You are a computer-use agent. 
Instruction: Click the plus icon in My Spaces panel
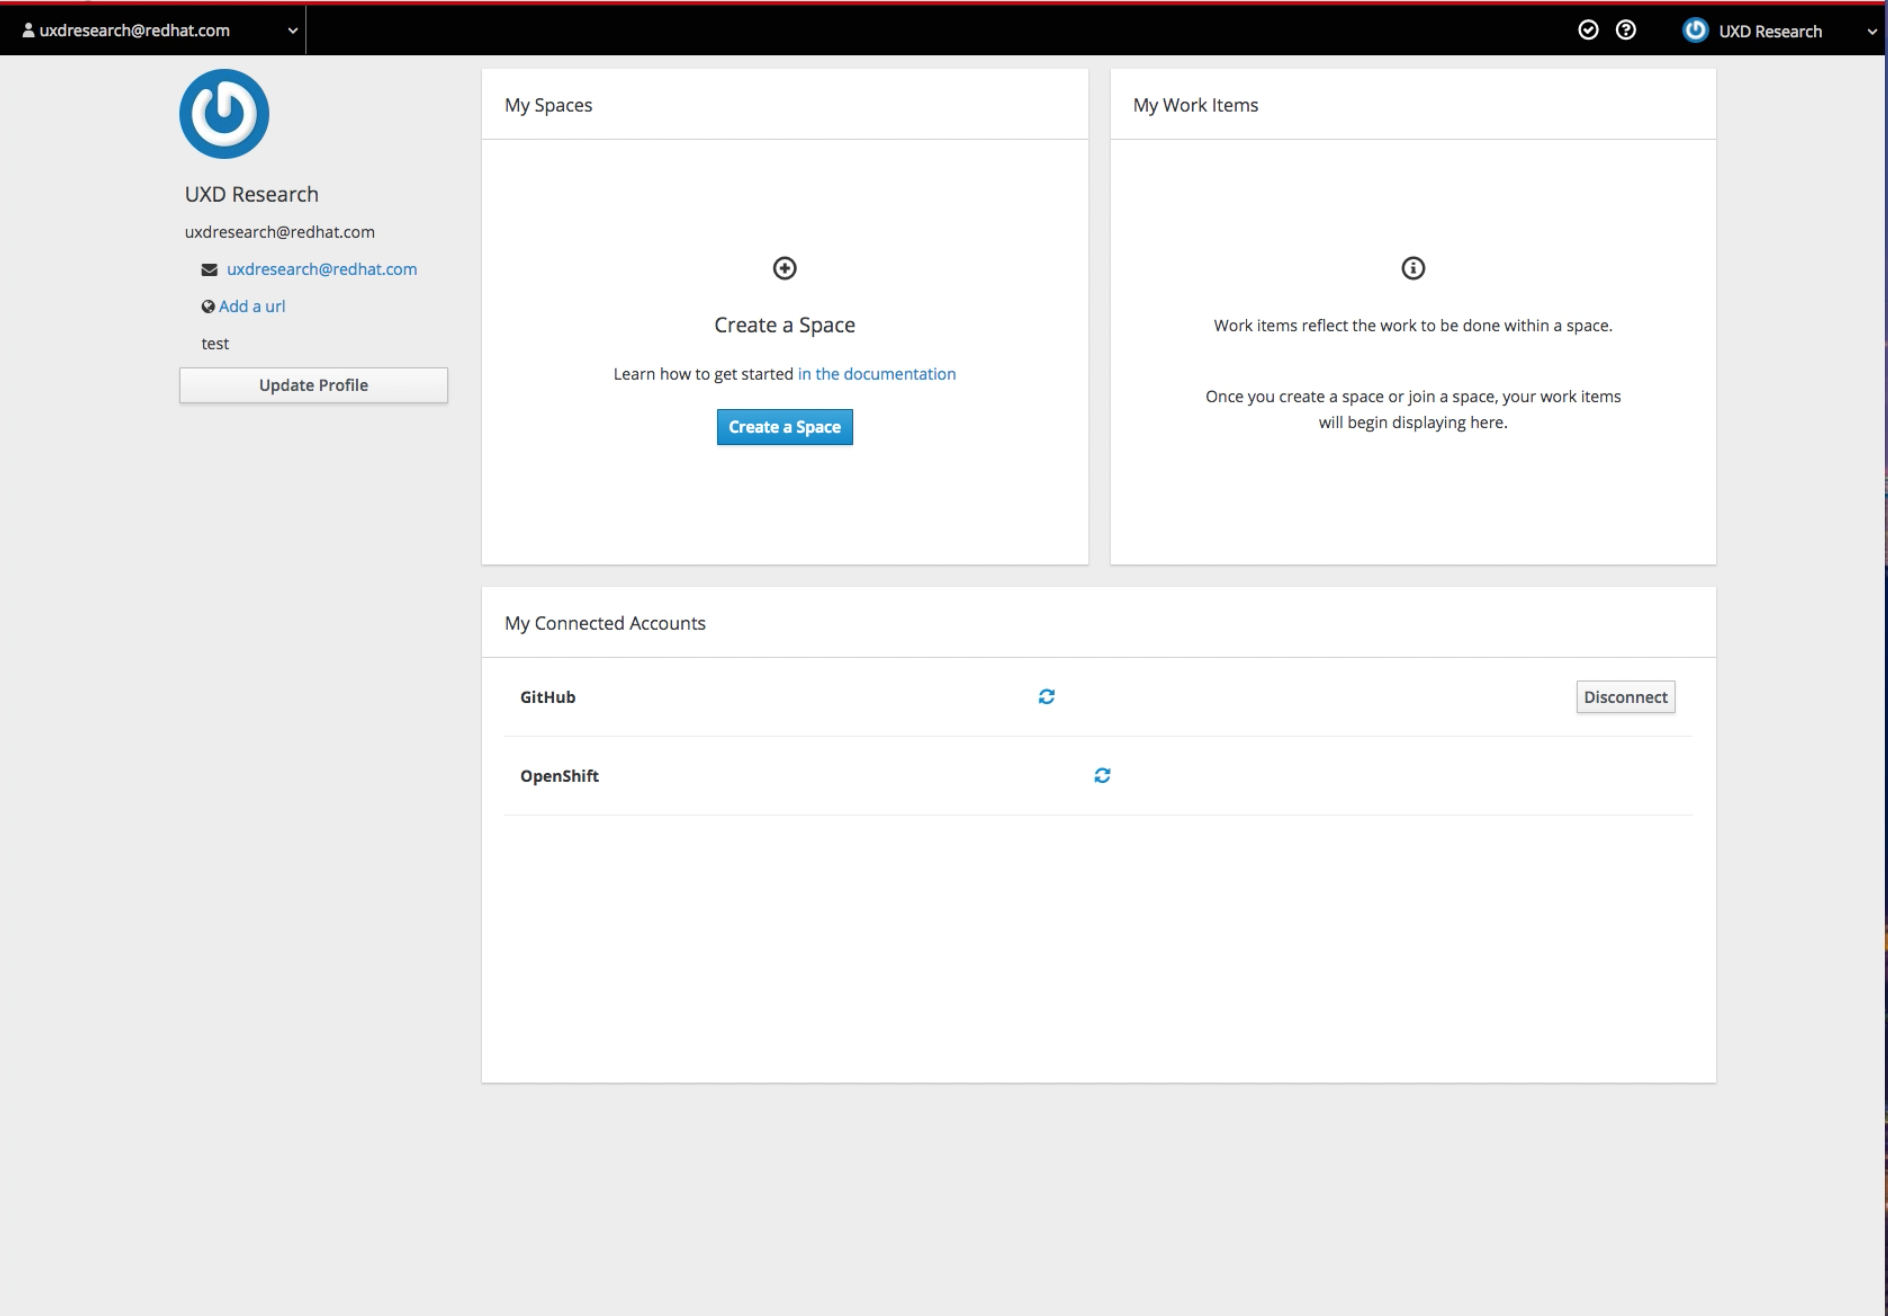784,268
